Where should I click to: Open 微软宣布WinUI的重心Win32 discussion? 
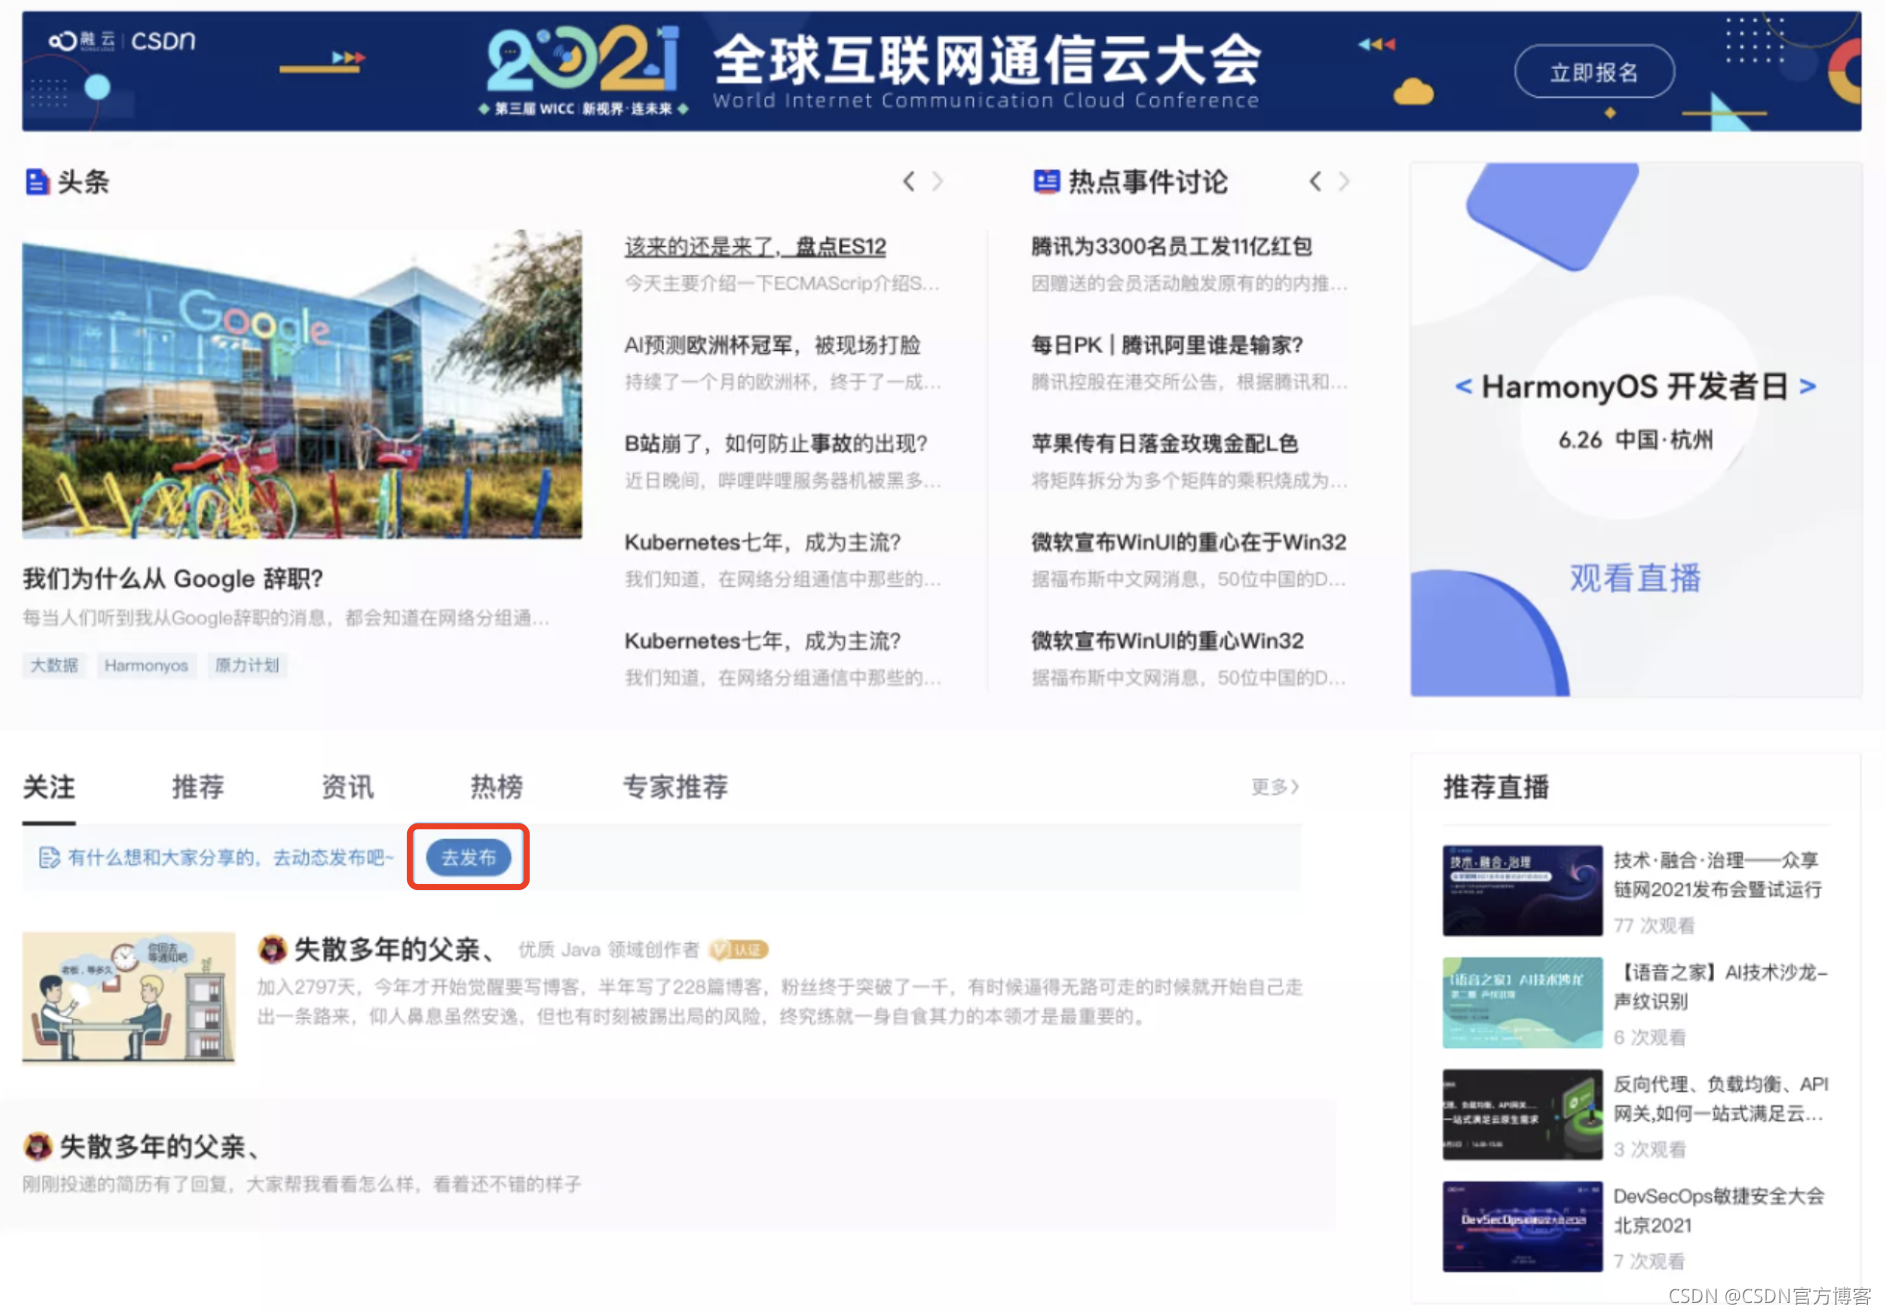click(x=1167, y=640)
